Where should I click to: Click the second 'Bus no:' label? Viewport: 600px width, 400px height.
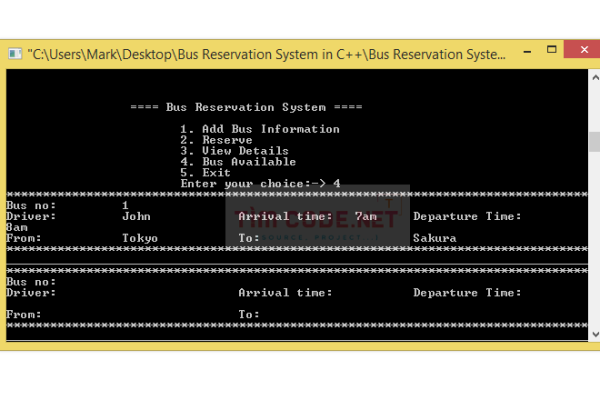31,282
